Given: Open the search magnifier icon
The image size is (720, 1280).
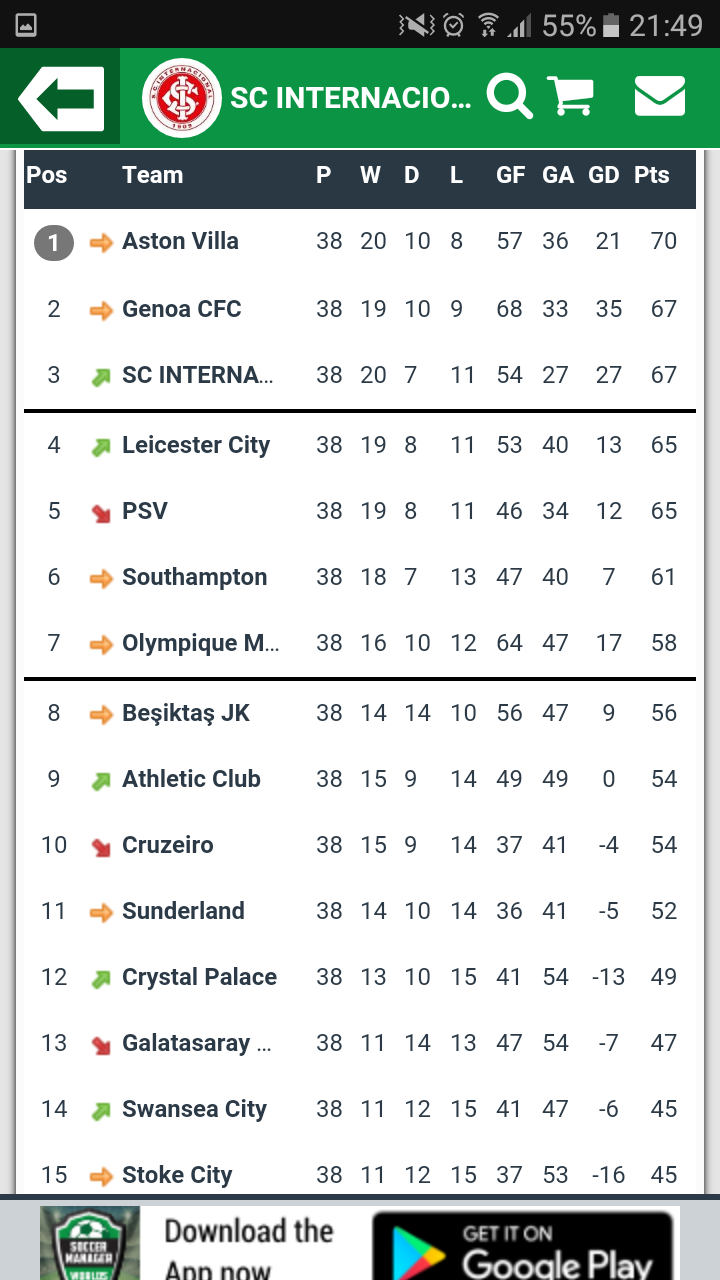Looking at the screenshot, I should point(509,97).
